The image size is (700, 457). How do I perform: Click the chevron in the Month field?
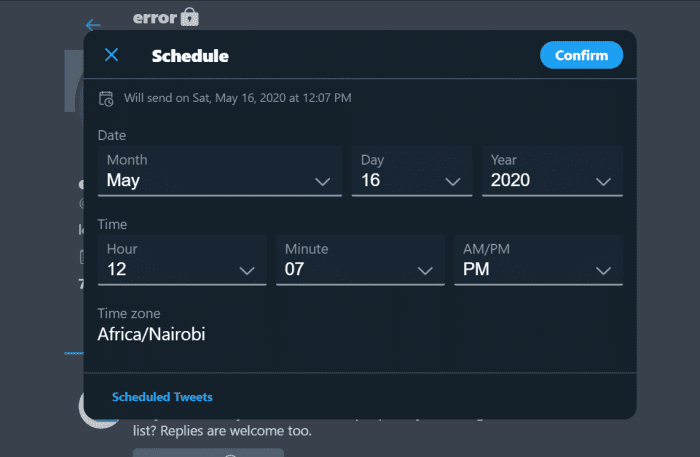(322, 182)
